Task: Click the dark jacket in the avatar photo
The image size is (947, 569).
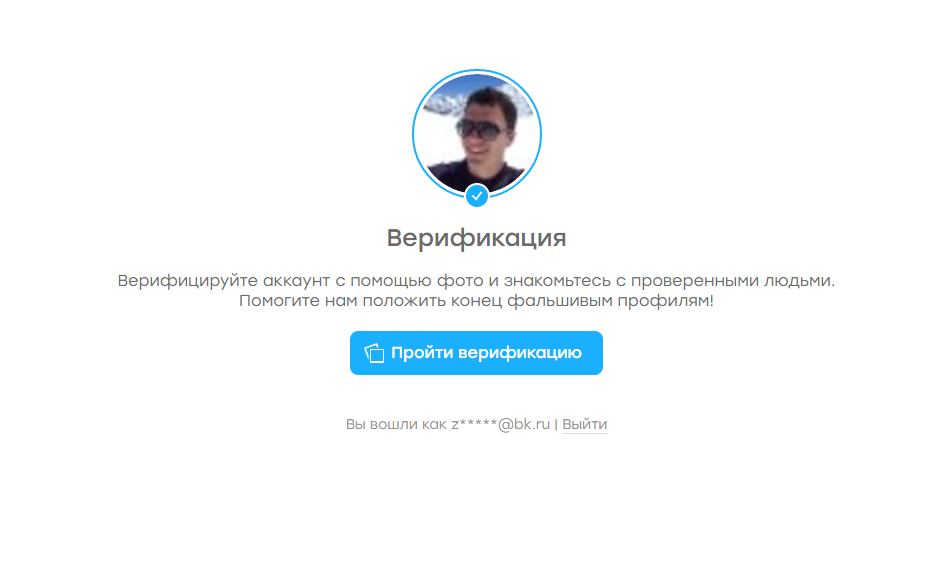Action: click(x=477, y=175)
